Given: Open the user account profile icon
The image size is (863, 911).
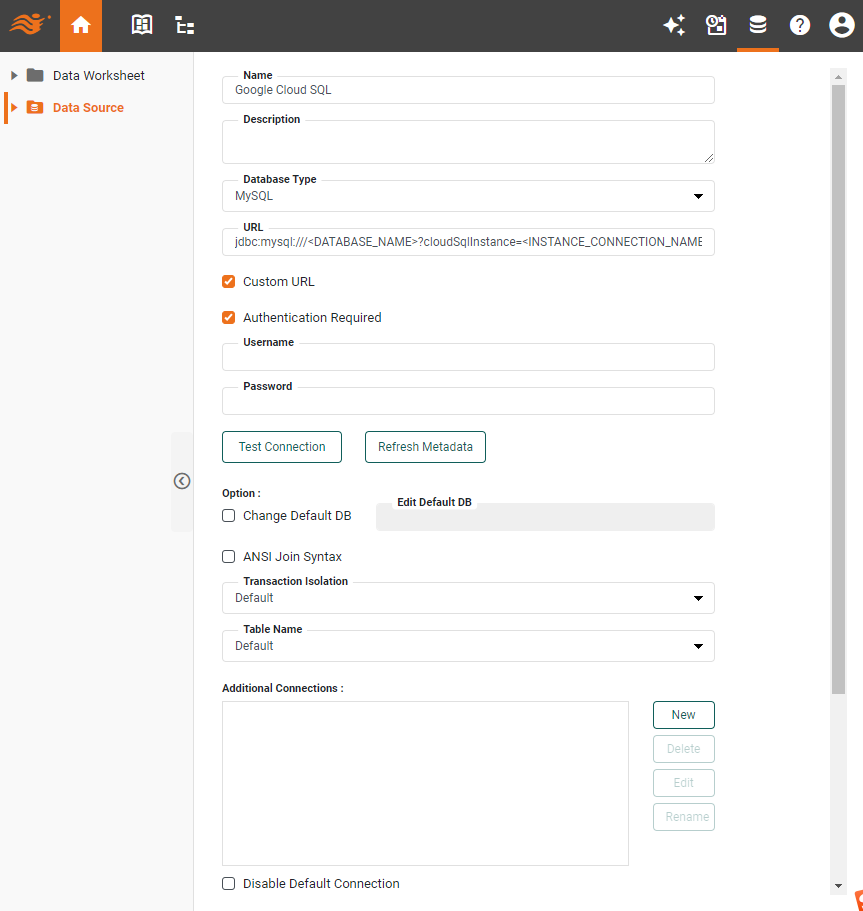Looking at the screenshot, I should coord(841,25).
